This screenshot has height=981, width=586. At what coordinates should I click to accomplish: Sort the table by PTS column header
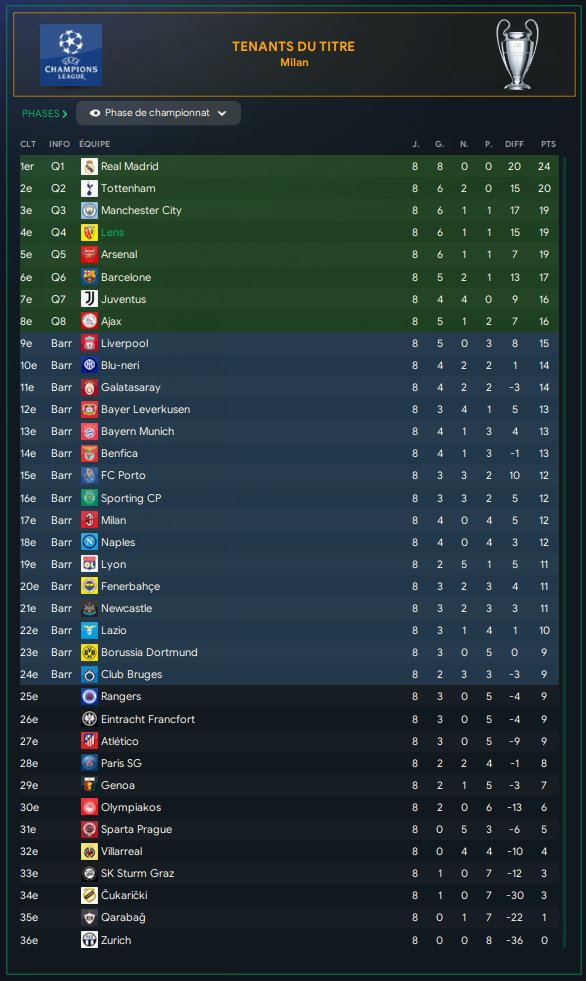click(548, 144)
